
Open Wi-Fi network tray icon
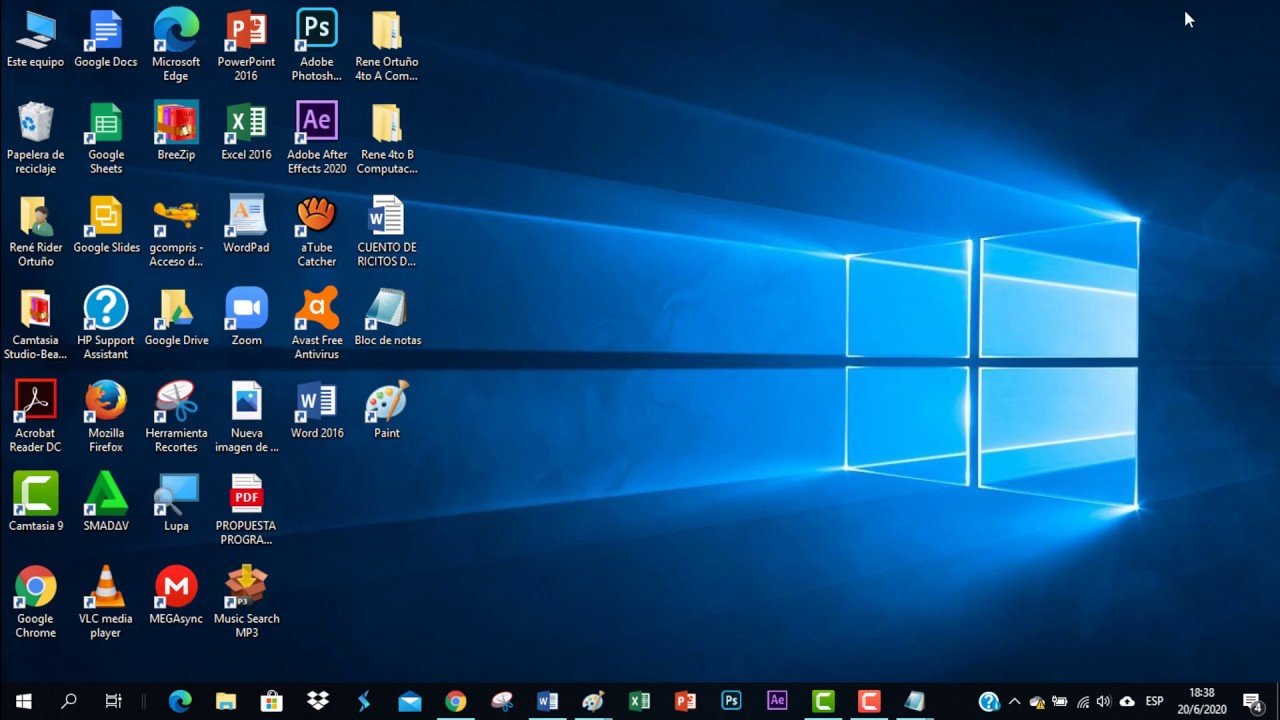pyautogui.click(x=1082, y=701)
